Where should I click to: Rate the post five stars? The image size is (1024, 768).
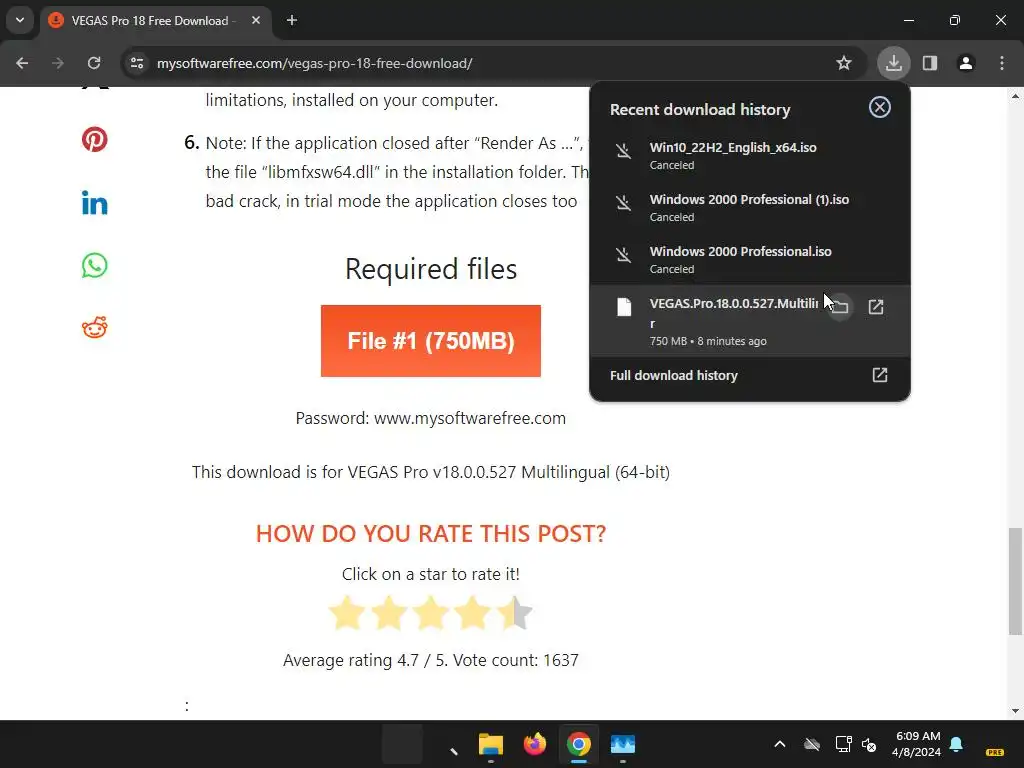click(x=515, y=613)
